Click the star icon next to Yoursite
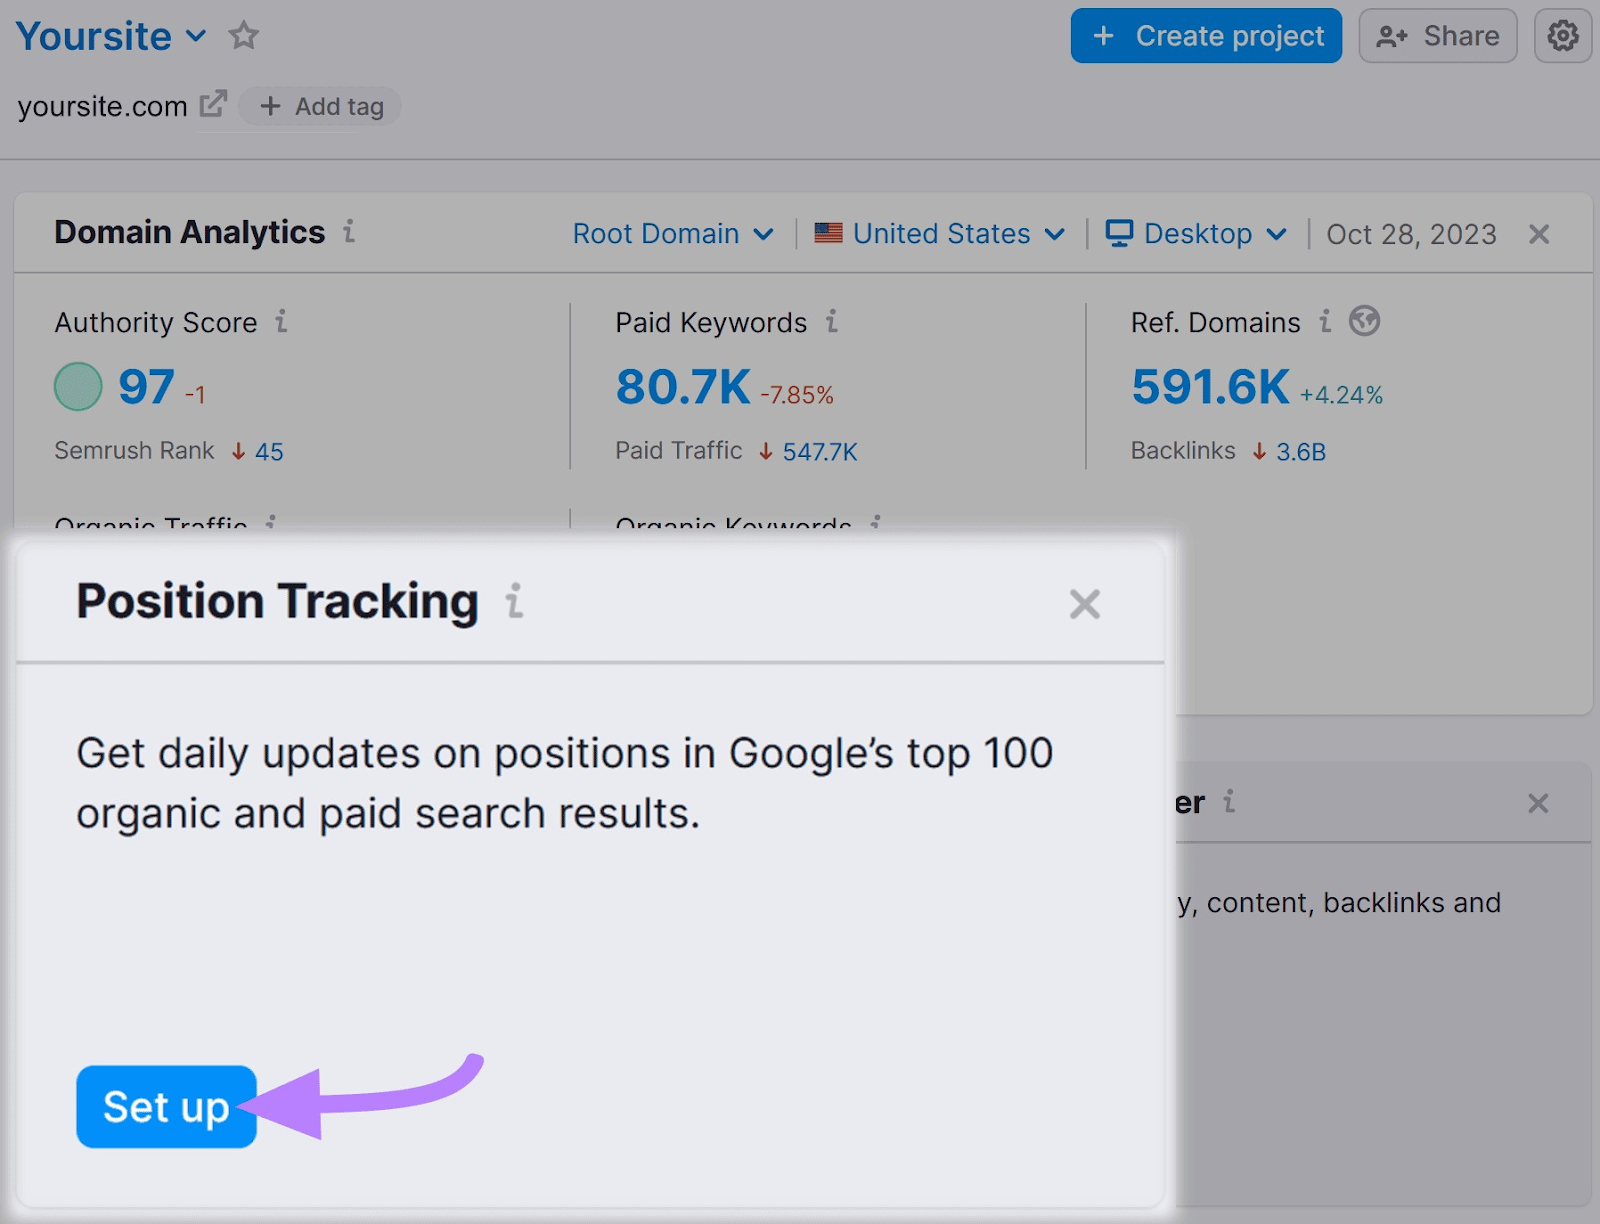 click(243, 36)
